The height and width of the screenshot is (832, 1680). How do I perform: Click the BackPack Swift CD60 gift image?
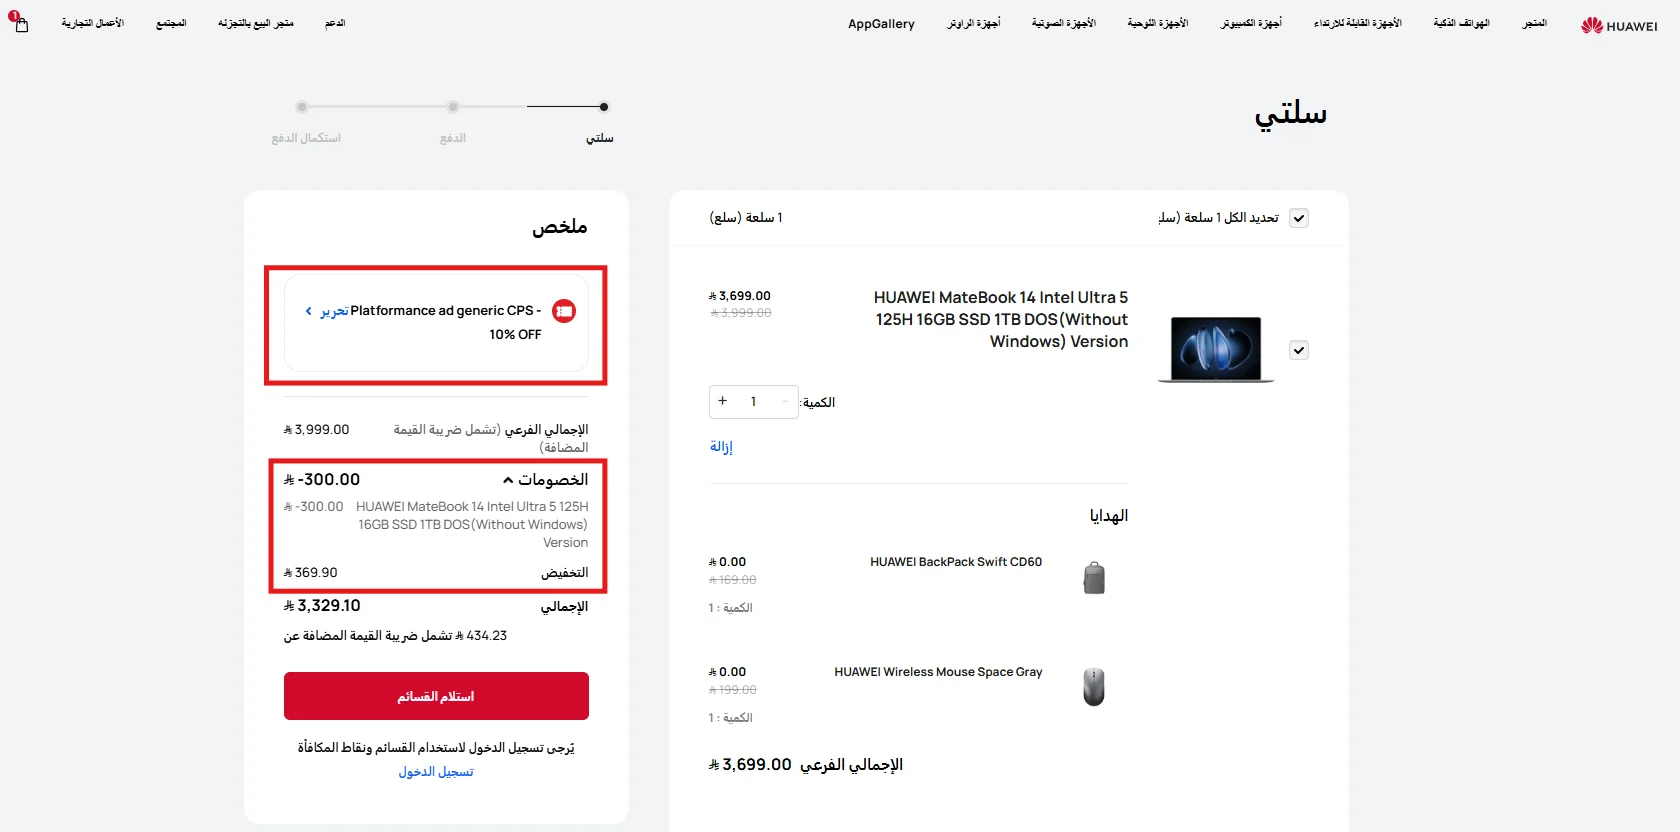point(1094,578)
